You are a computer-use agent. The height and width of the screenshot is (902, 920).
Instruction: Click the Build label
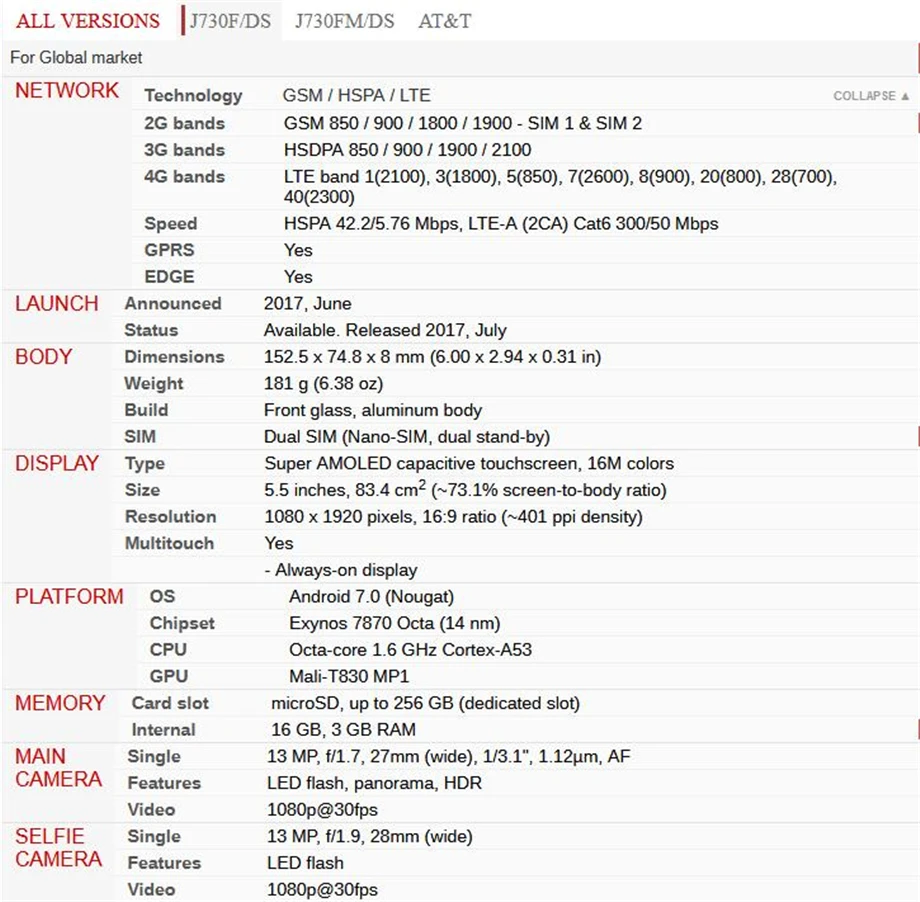point(146,410)
